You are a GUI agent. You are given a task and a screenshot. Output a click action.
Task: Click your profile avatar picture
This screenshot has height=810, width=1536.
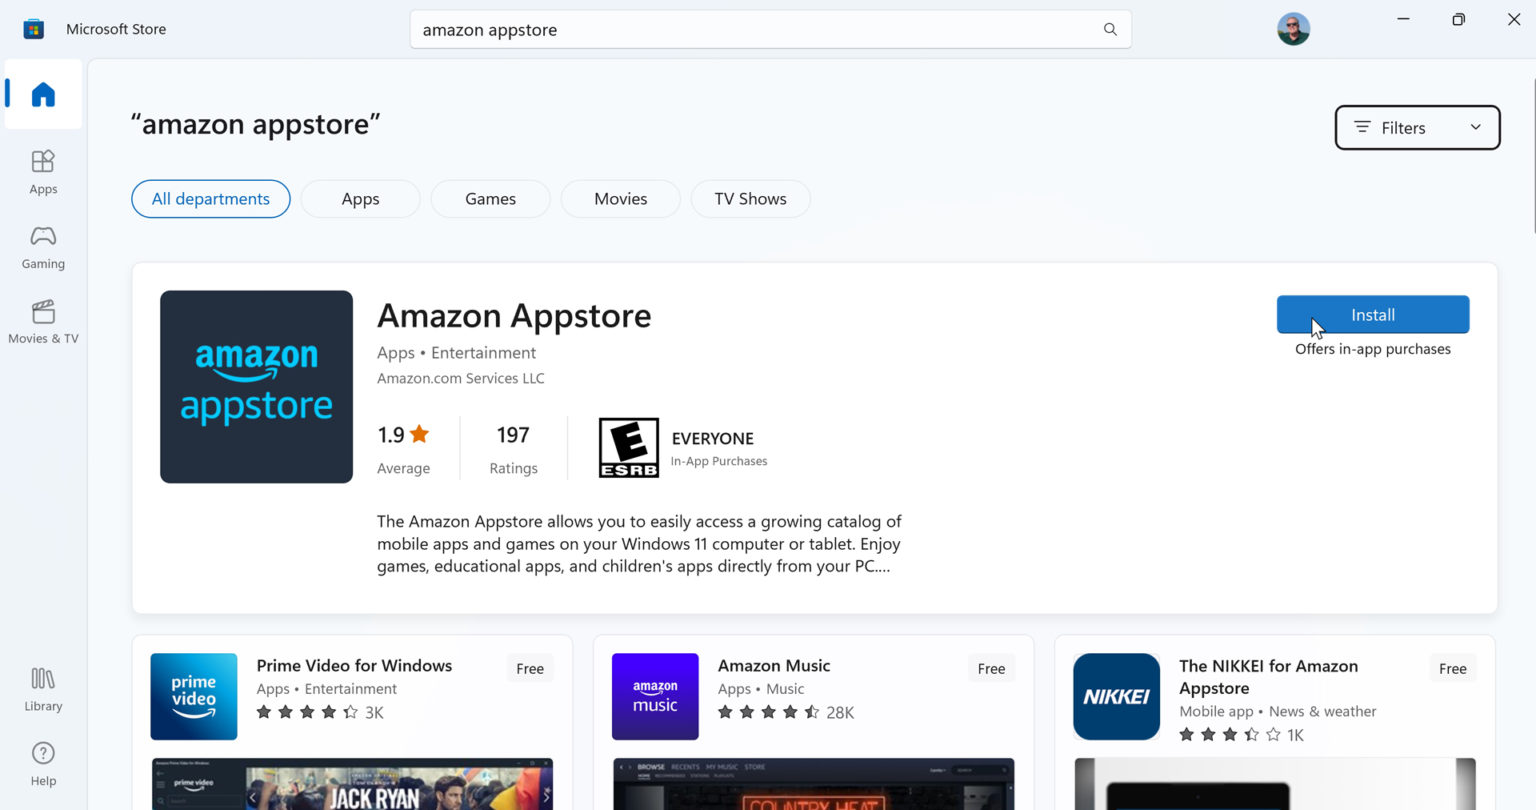1293,29
